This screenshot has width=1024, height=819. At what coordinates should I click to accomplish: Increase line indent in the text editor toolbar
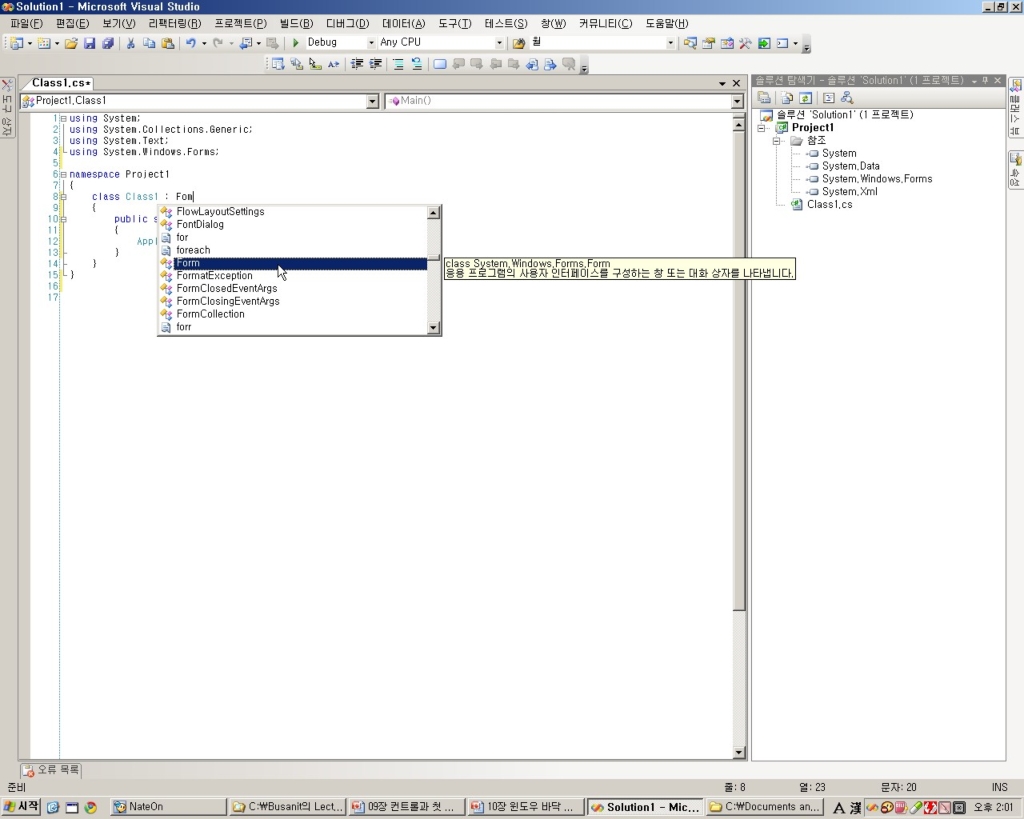coord(376,64)
